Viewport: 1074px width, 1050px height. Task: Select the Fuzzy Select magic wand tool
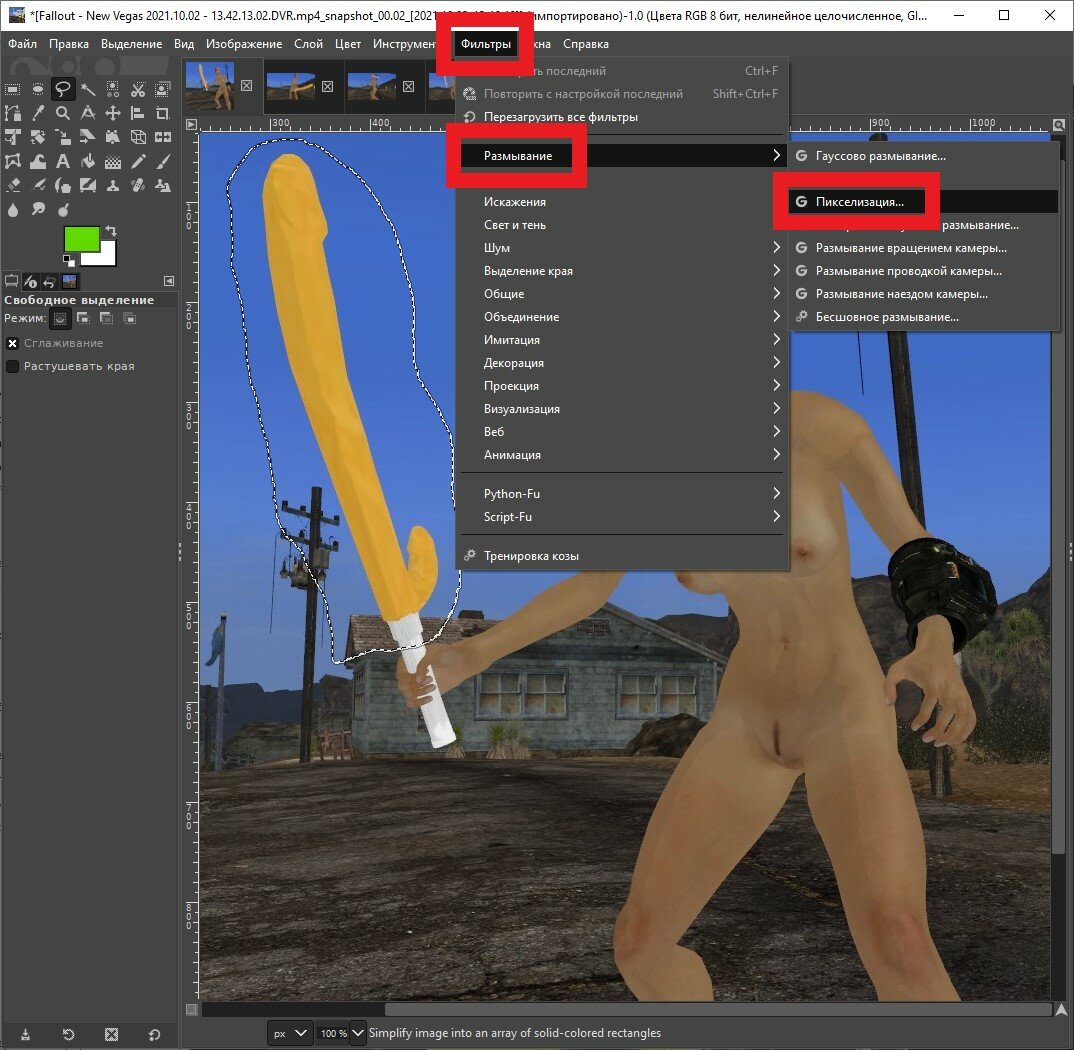click(x=88, y=88)
